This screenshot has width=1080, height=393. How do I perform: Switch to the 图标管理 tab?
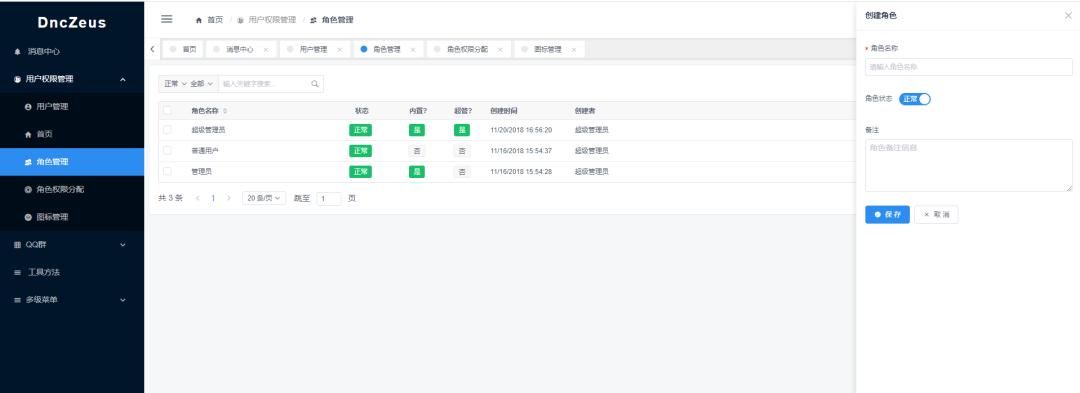(x=549, y=50)
